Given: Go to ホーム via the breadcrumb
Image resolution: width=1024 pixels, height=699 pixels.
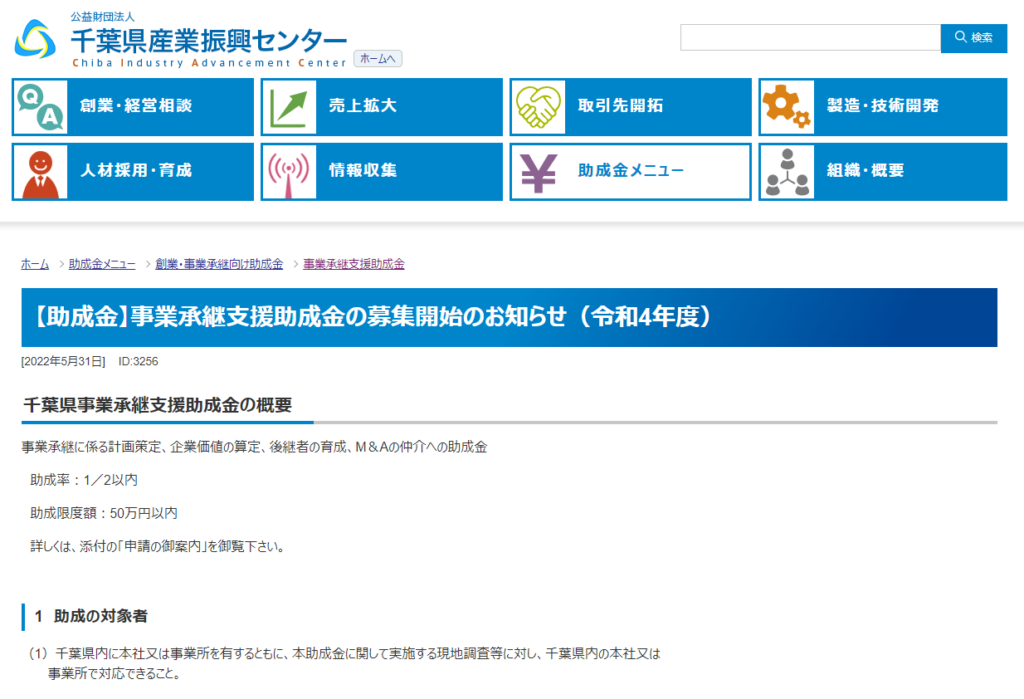Looking at the screenshot, I should [x=35, y=264].
